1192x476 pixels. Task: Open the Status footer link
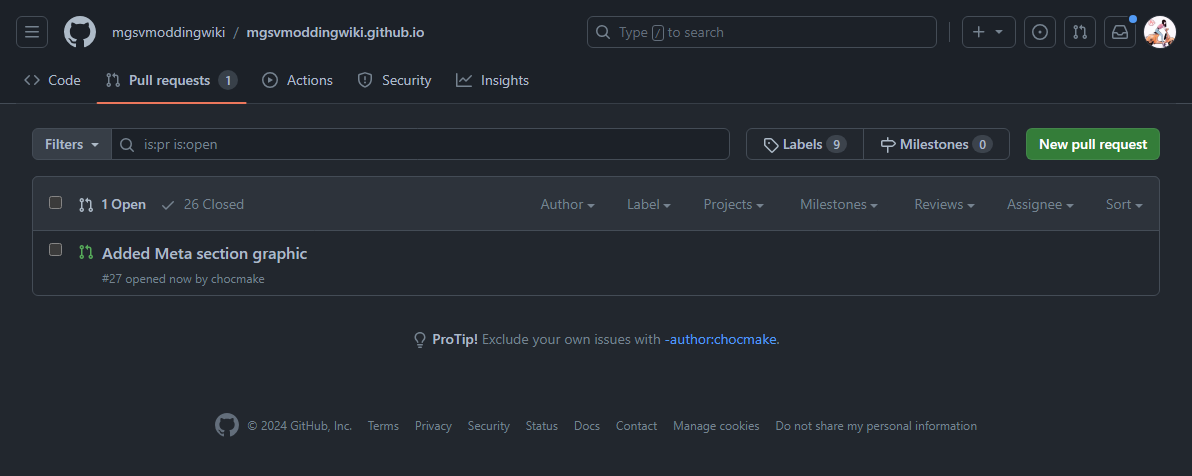542,426
